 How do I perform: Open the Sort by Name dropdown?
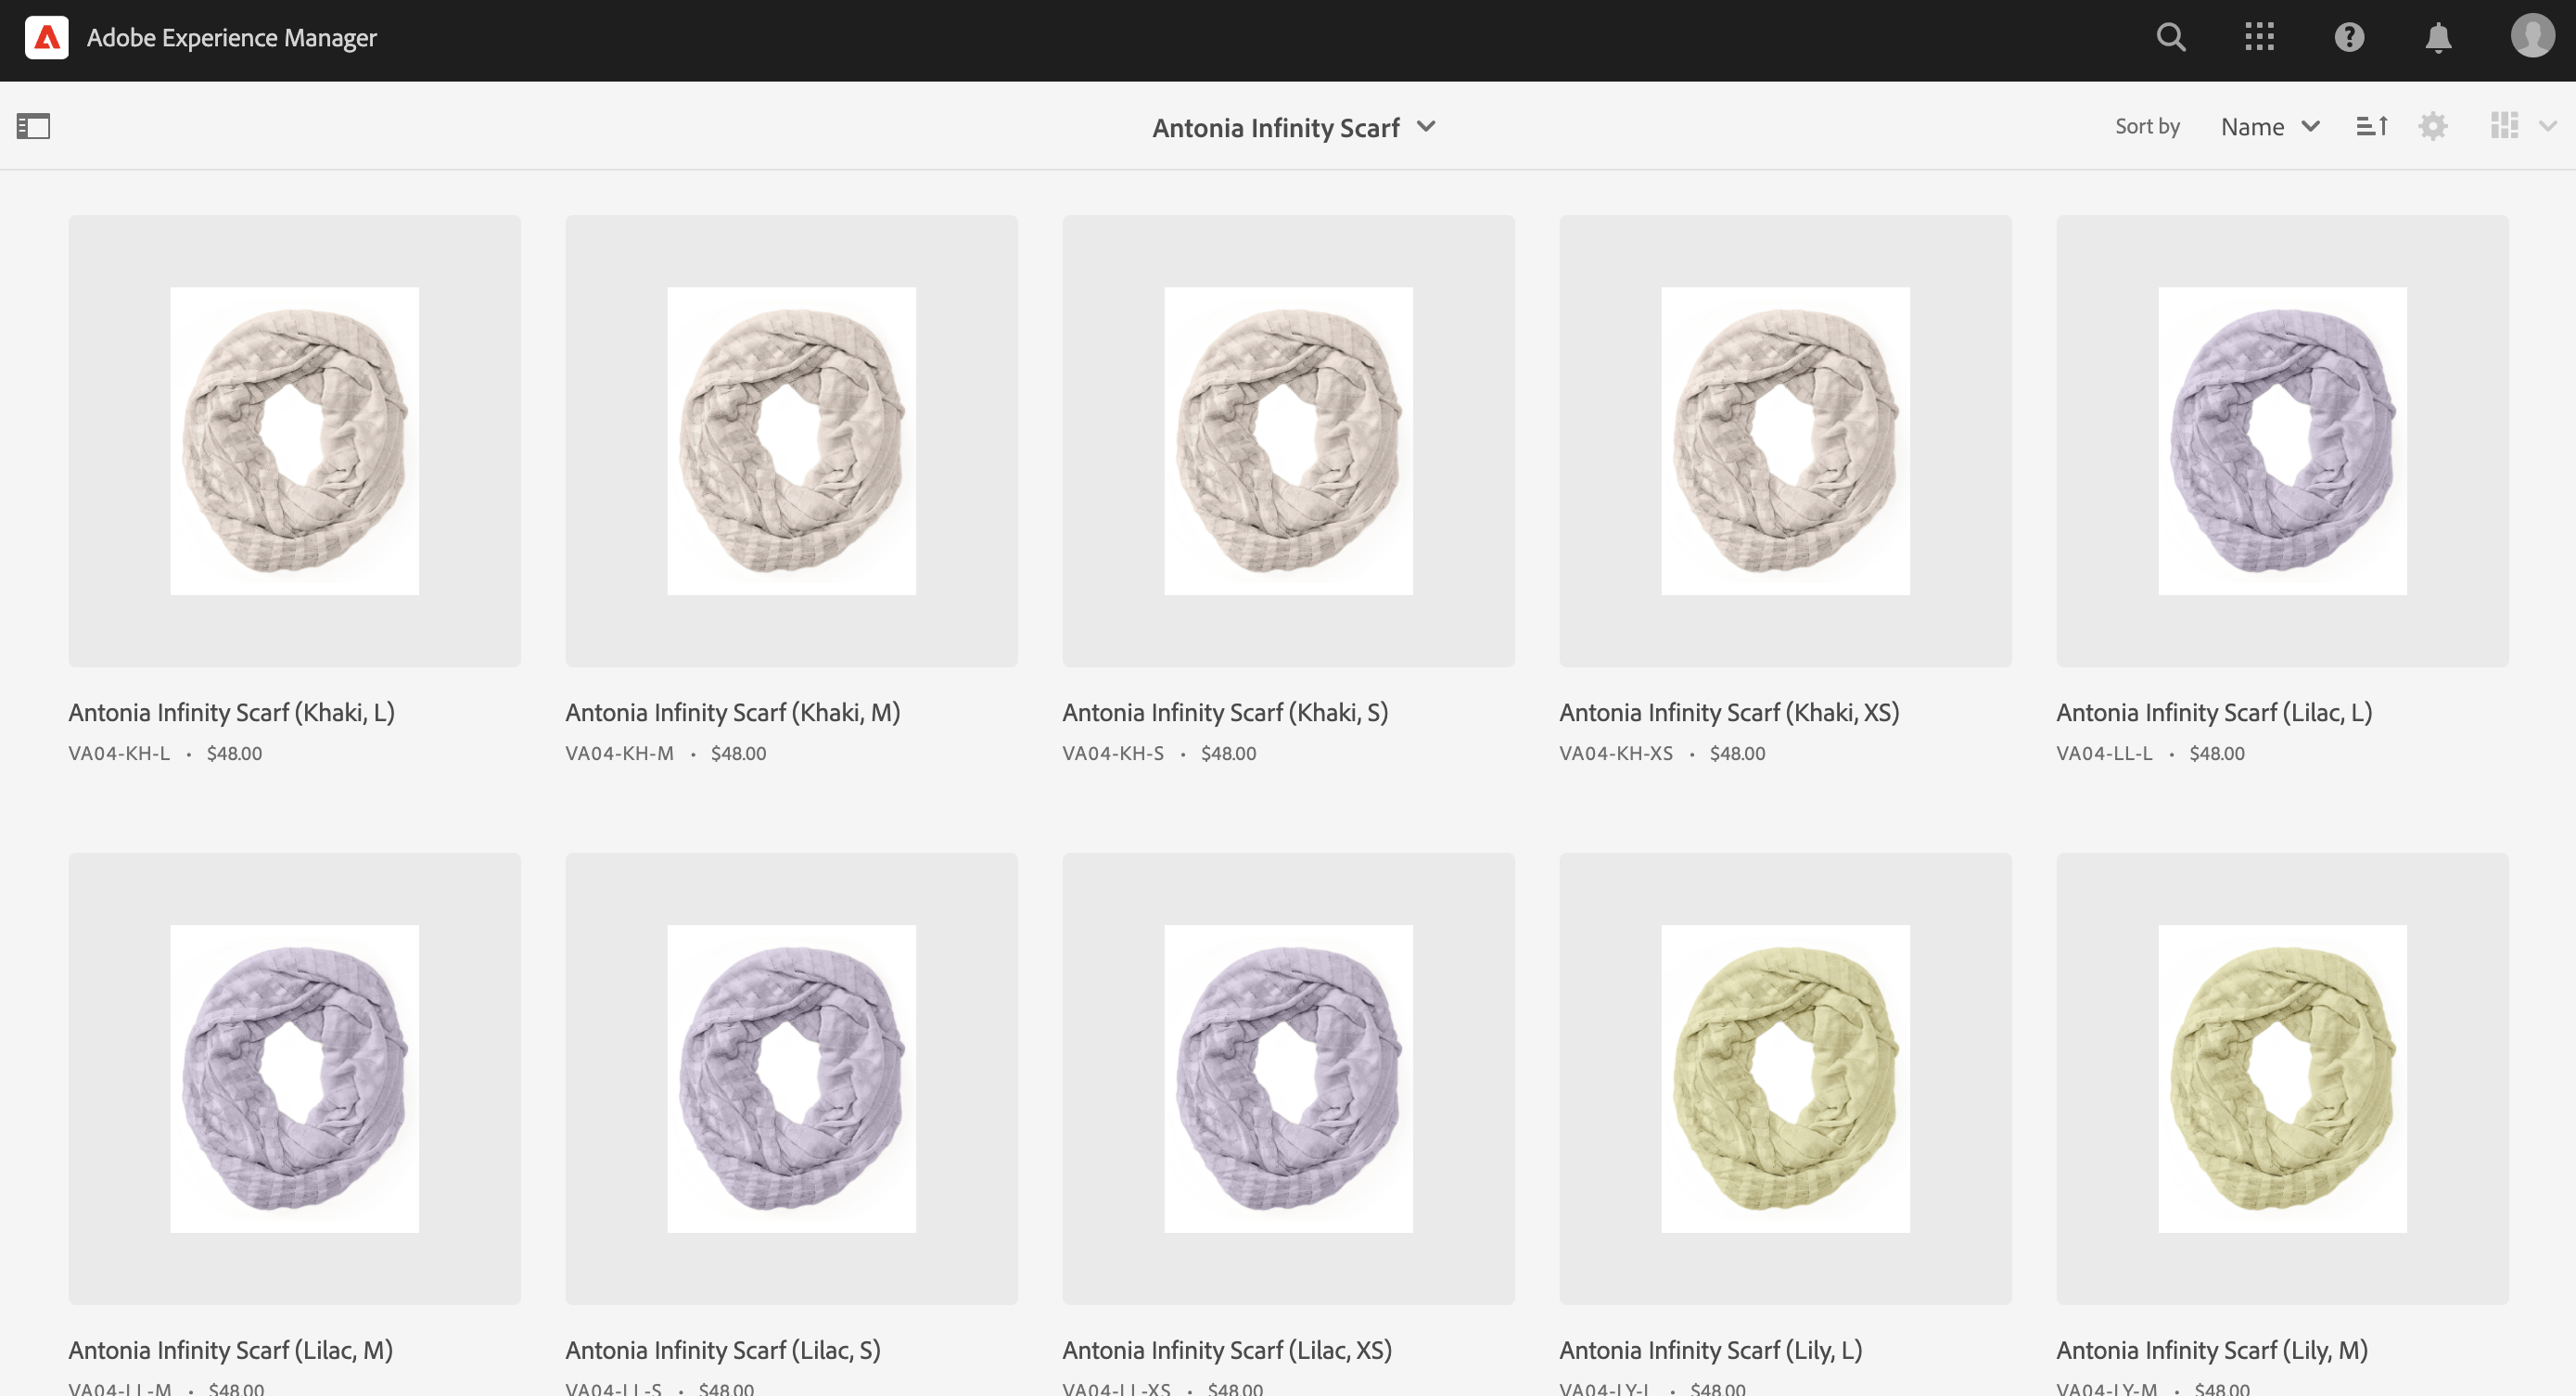(x=2268, y=127)
